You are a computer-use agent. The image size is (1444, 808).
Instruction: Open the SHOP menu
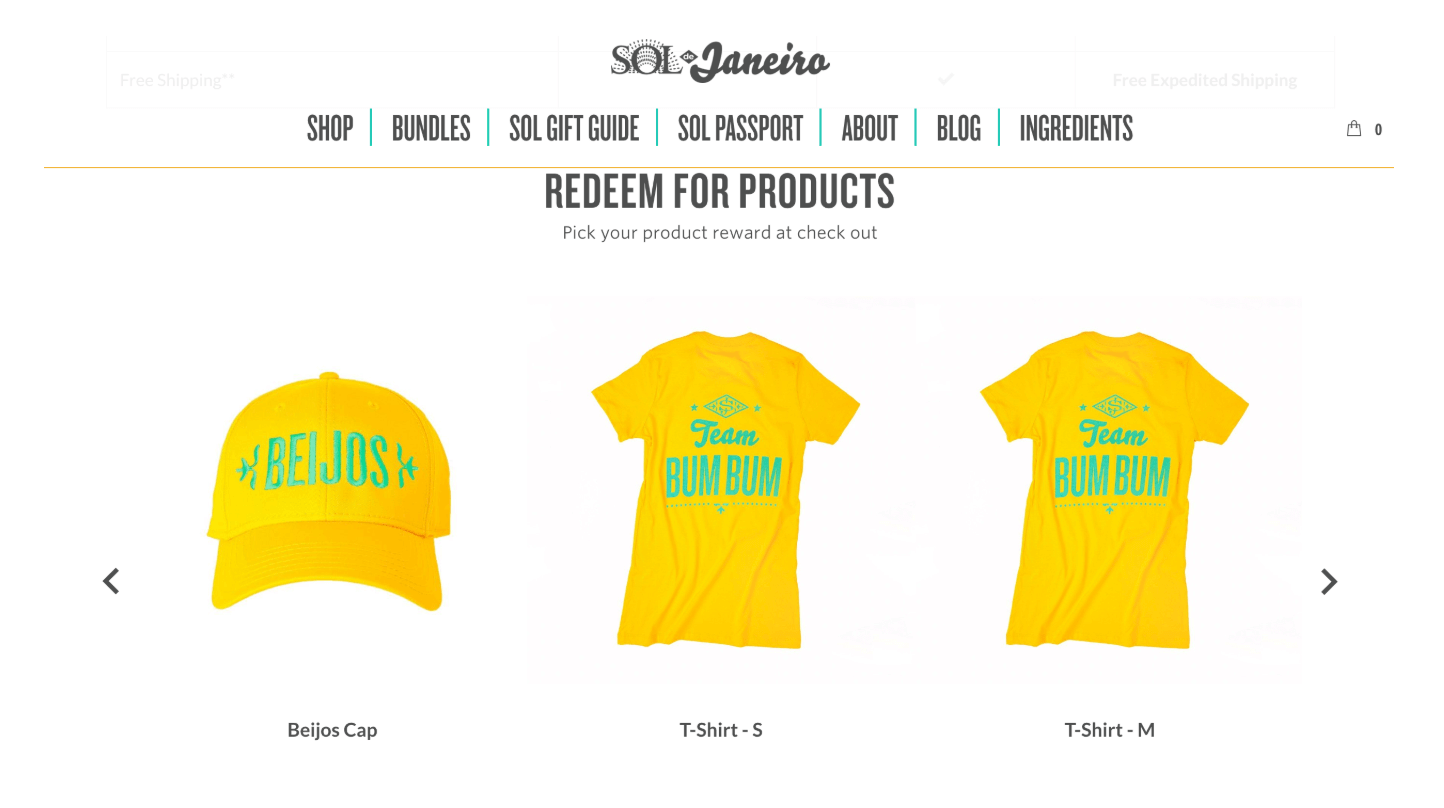tap(330, 128)
